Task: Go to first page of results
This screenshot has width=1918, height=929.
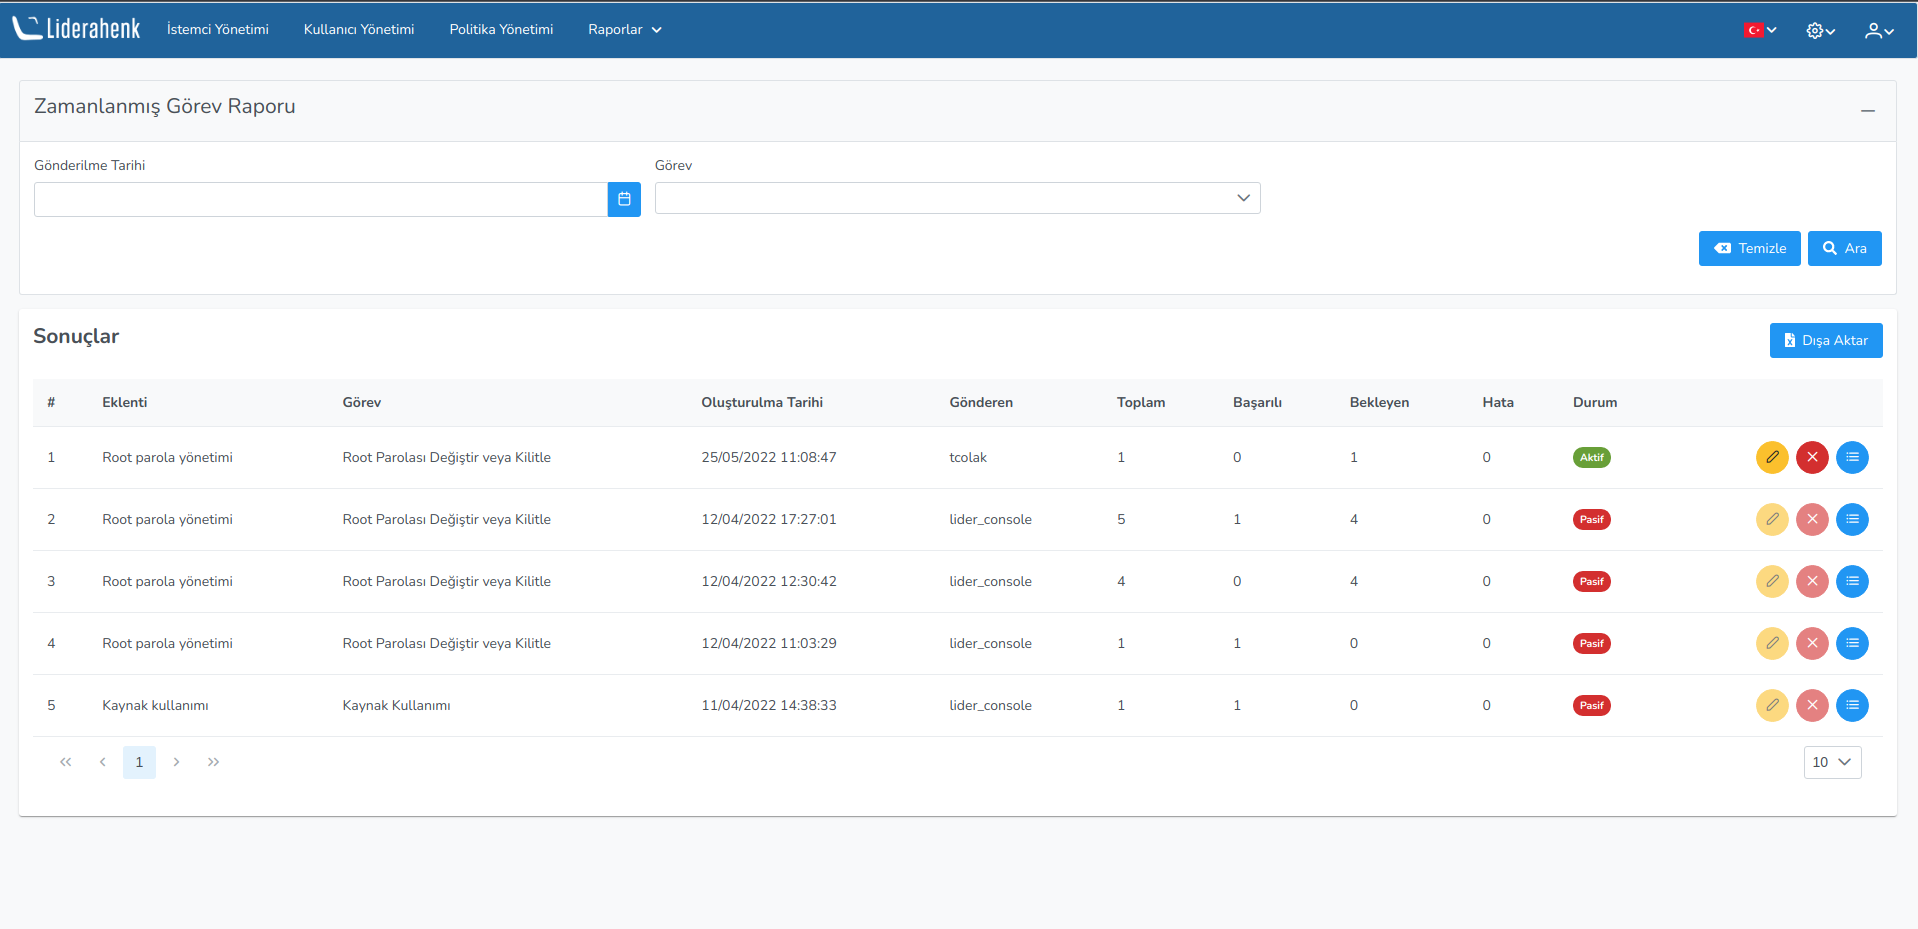Action: (66, 762)
